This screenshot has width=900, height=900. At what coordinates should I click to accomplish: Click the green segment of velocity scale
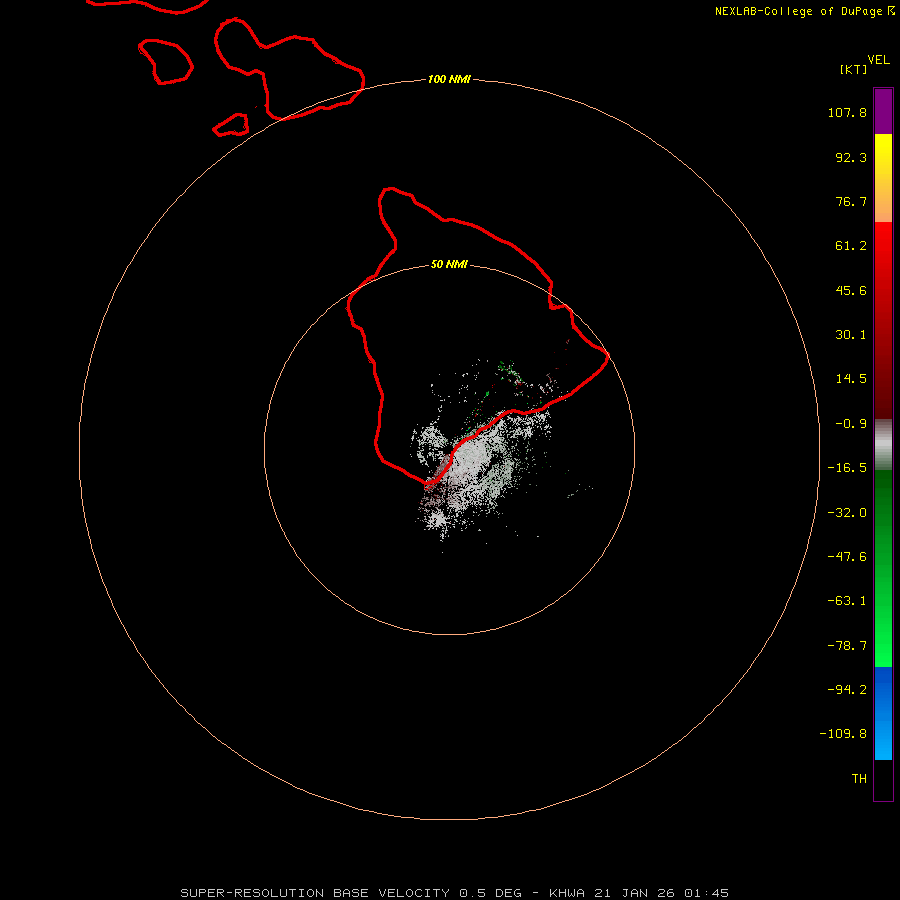click(883, 568)
